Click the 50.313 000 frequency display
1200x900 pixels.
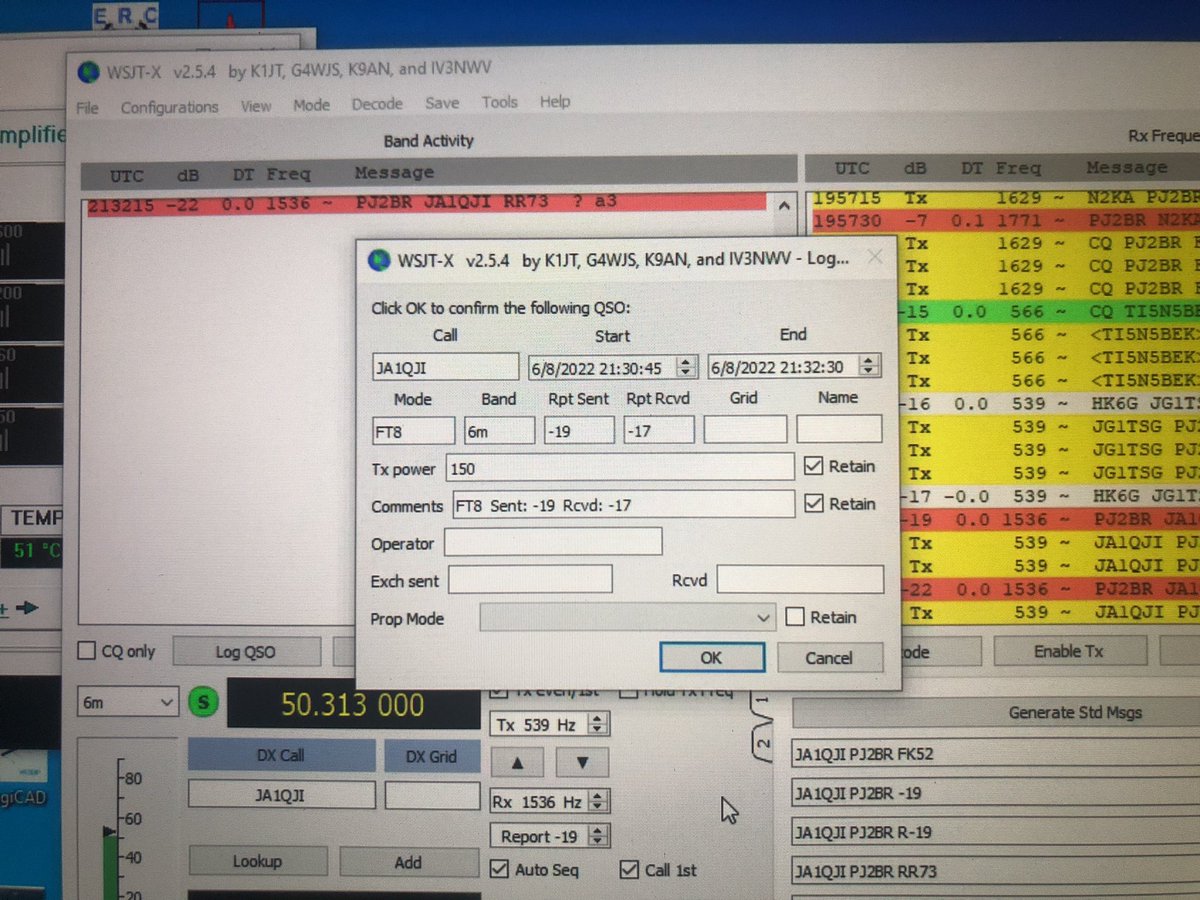[x=352, y=704]
